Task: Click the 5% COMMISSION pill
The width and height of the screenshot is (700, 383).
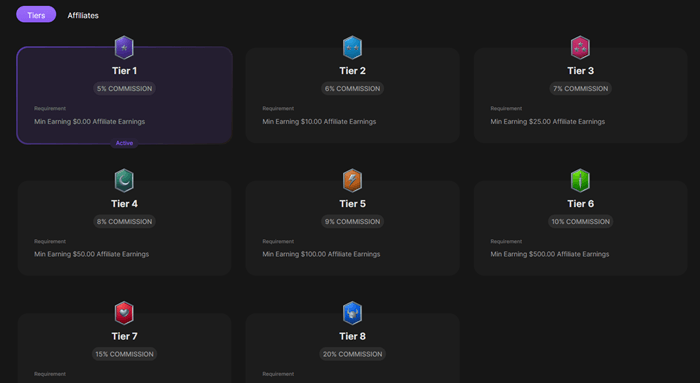Action: [124, 88]
